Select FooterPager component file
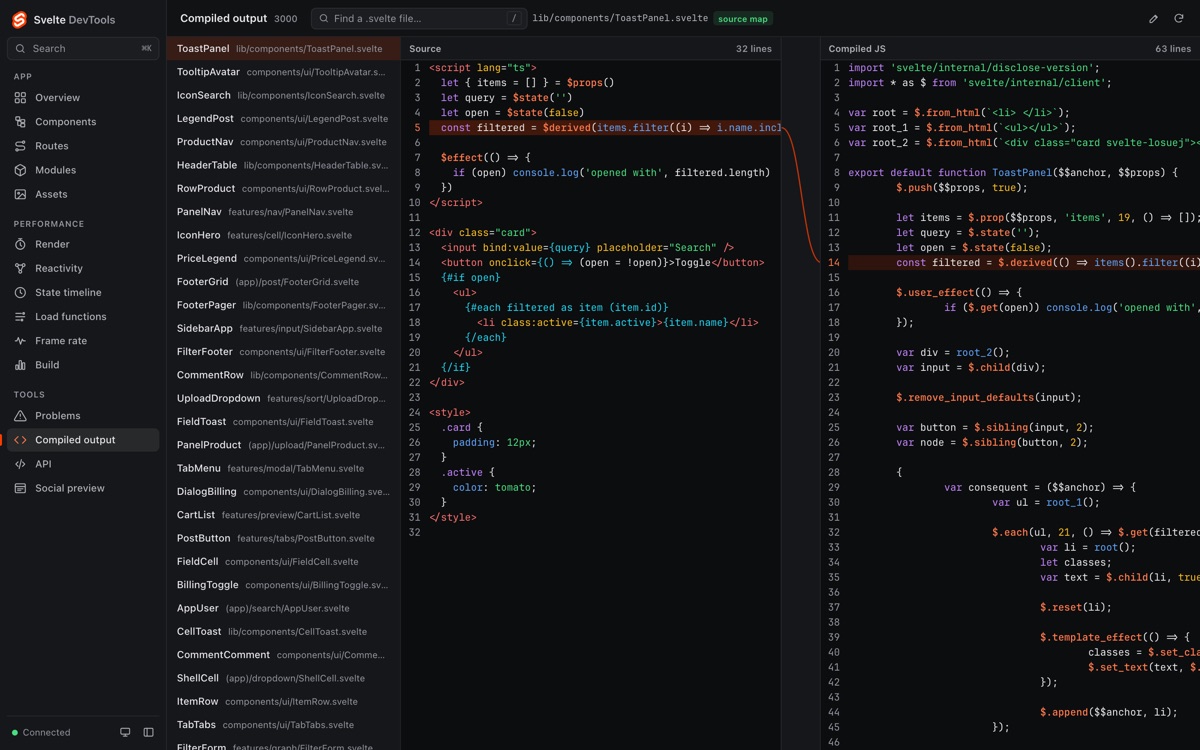 [x=283, y=305]
